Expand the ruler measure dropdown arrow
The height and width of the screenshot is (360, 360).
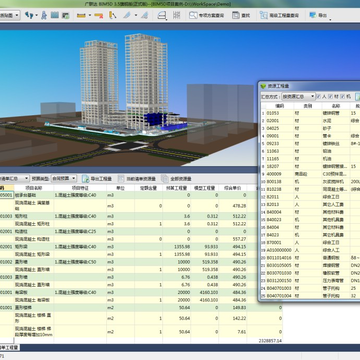click(x=90, y=15)
